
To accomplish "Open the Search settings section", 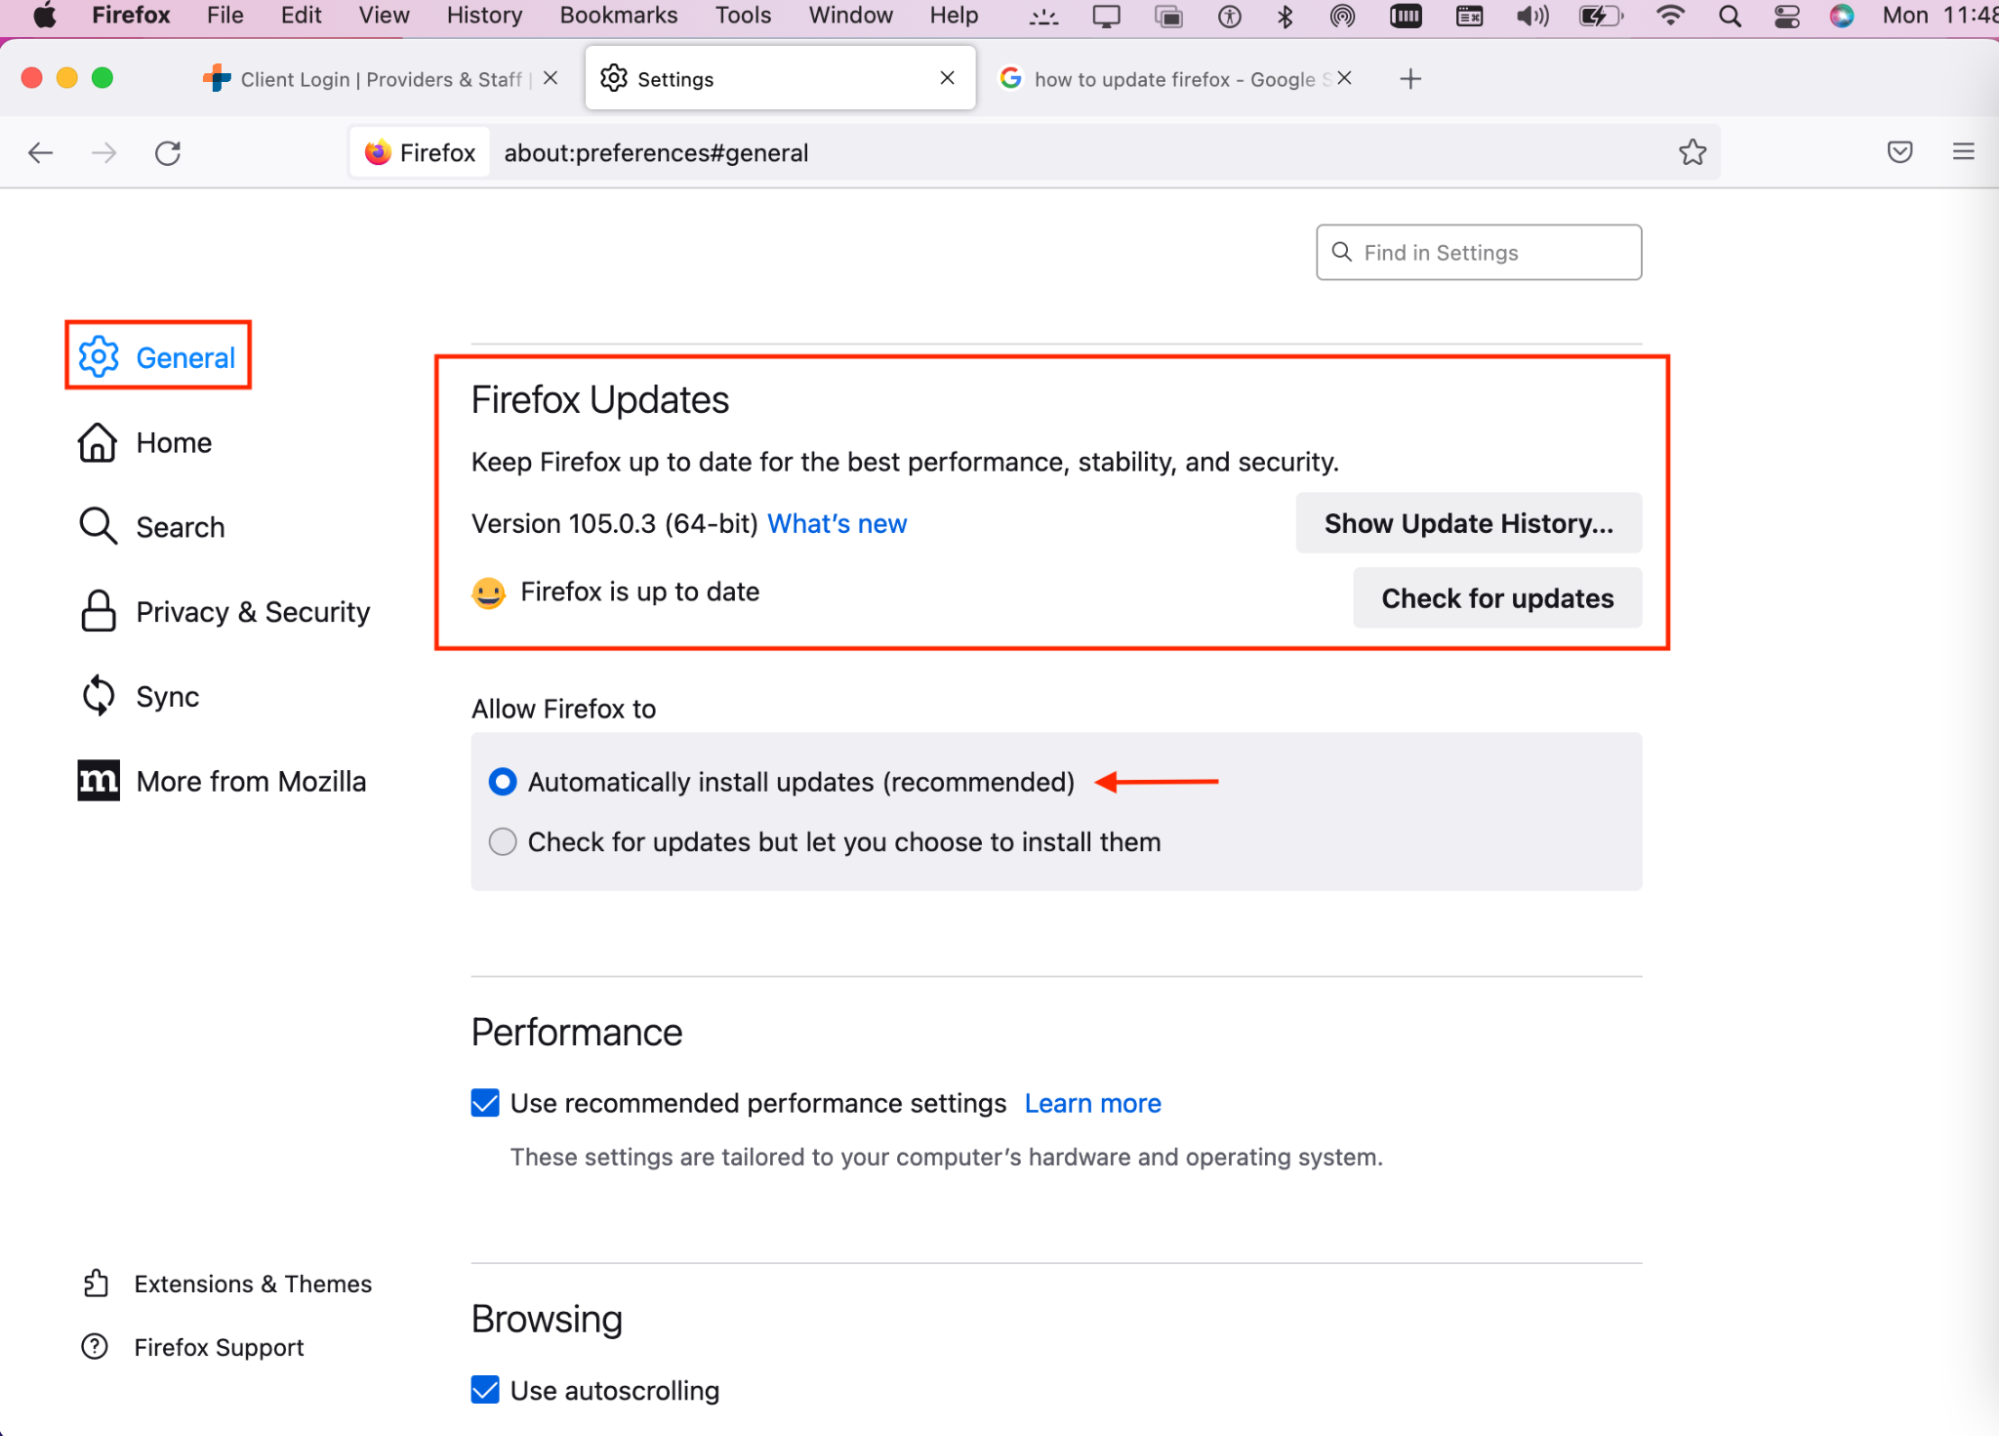I will pyautogui.click(x=179, y=526).
